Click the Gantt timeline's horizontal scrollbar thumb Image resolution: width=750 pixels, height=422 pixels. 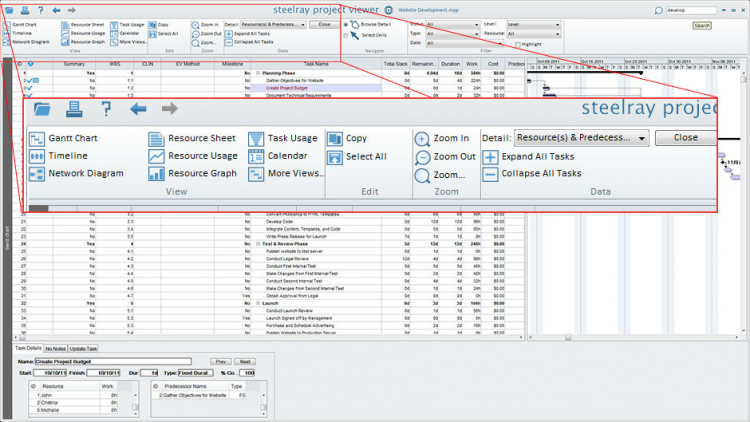click(x=568, y=337)
